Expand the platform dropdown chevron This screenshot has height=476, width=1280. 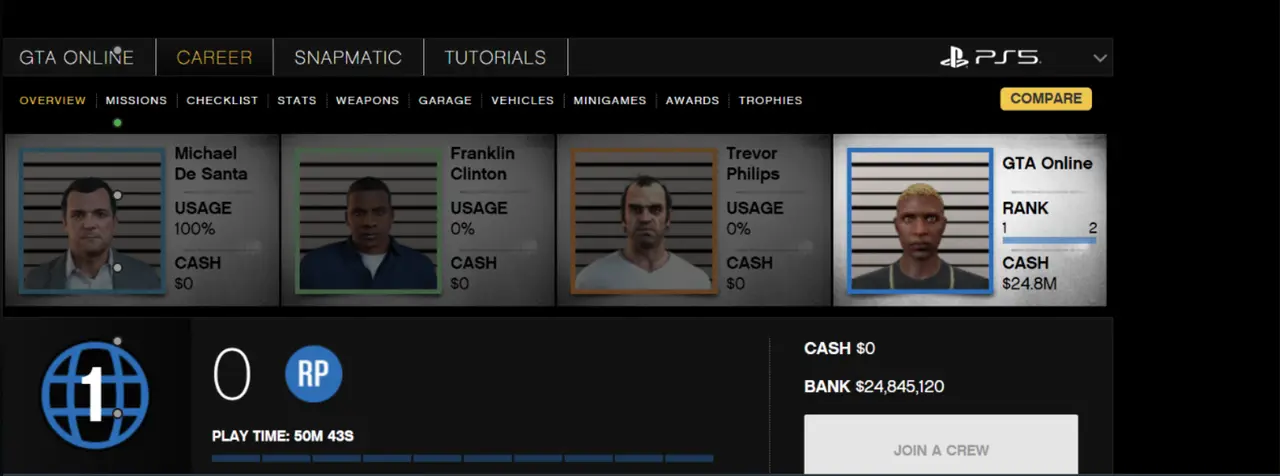1100,58
